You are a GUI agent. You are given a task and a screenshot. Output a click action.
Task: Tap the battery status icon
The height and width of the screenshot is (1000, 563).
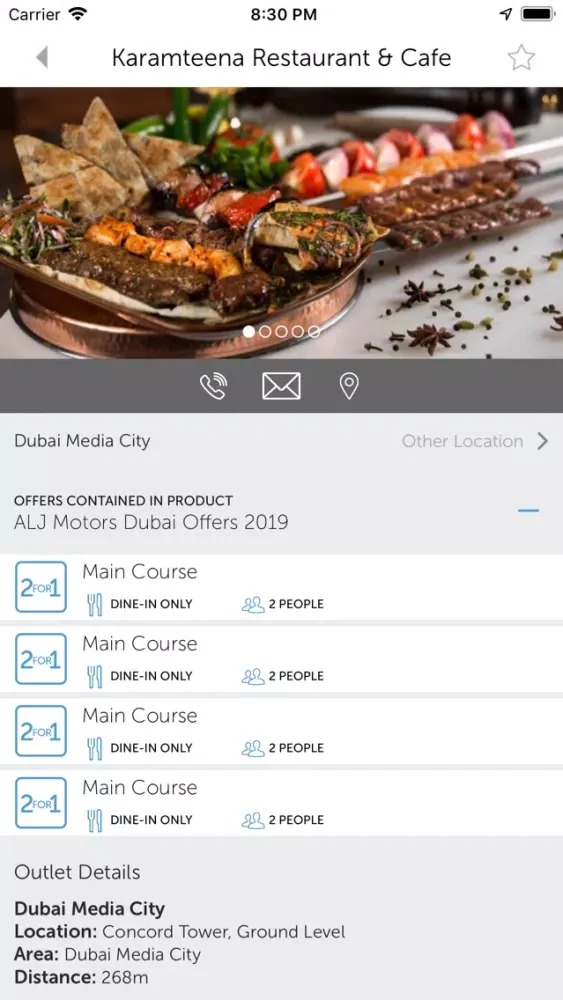tap(538, 14)
